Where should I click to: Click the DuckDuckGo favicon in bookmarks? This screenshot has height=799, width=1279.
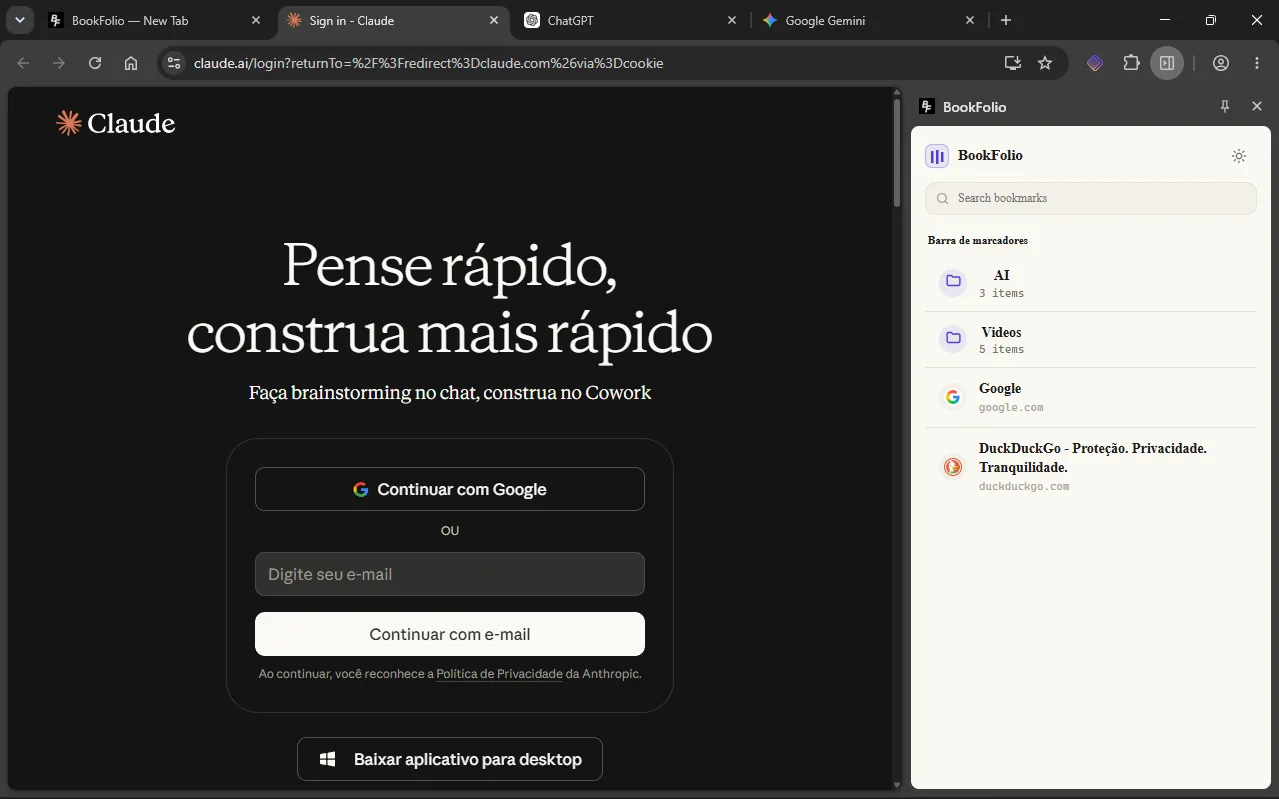(x=953, y=467)
